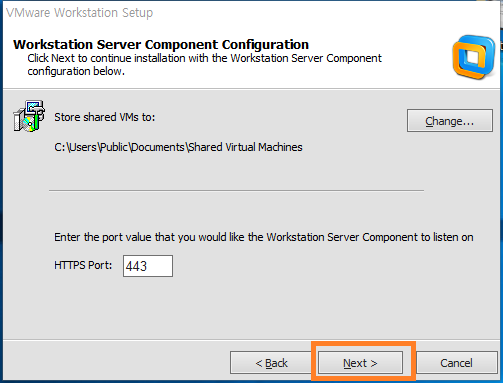Open the Change... folder location dialog
Image resolution: width=503 pixels, height=383 pixels.
point(449,120)
